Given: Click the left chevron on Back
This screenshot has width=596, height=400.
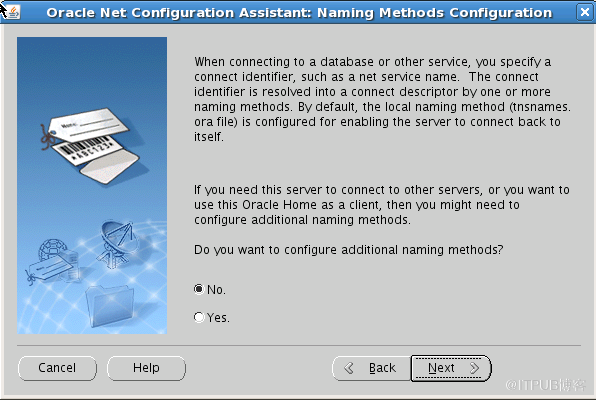Looking at the screenshot, I should pyautogui.click(x=349, y=368).
